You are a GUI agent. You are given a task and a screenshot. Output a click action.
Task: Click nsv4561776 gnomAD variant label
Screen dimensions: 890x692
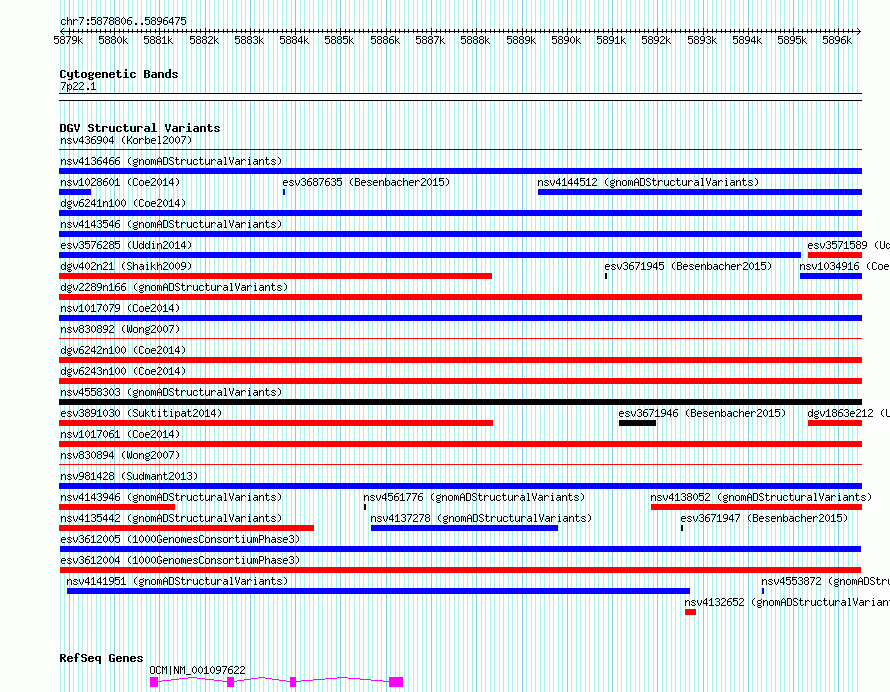[474, 497]
